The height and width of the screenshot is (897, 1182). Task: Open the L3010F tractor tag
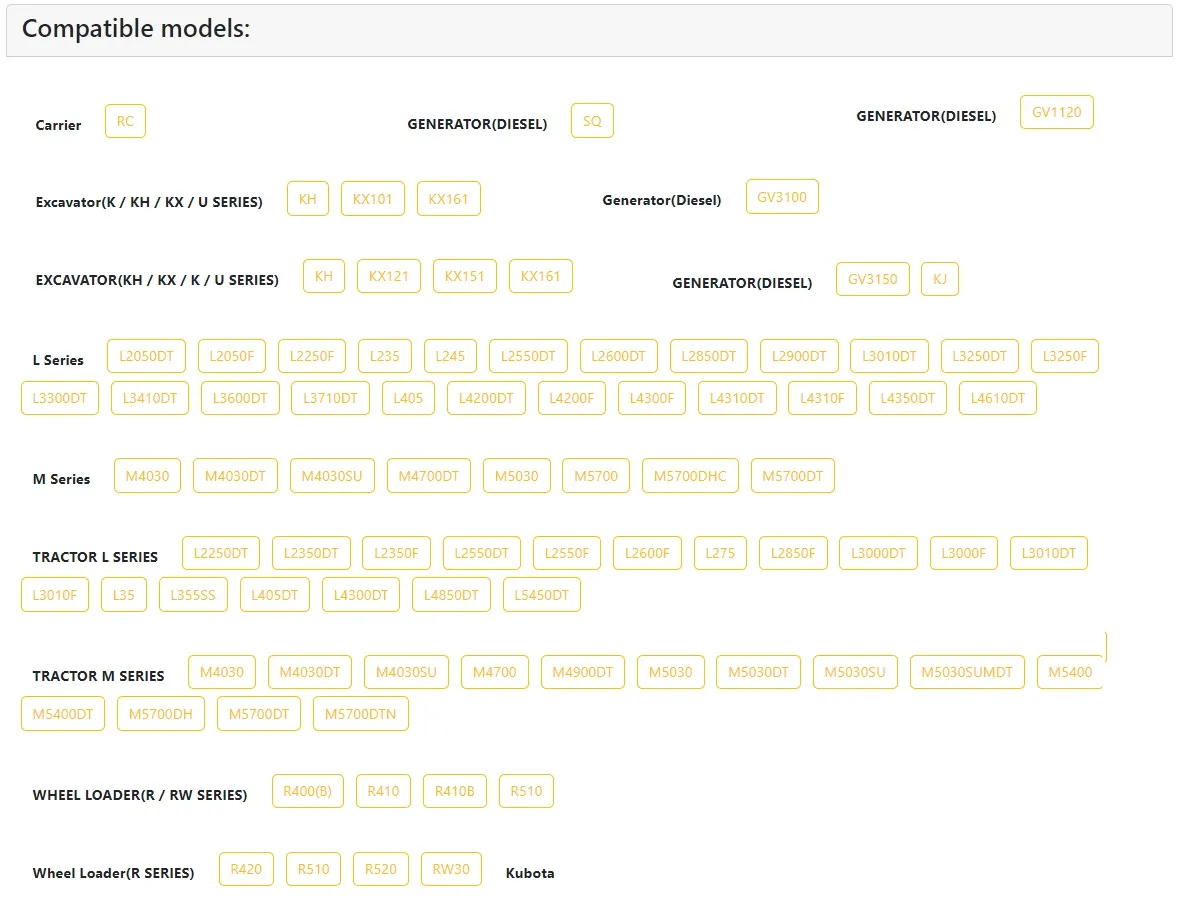[54, 595]
